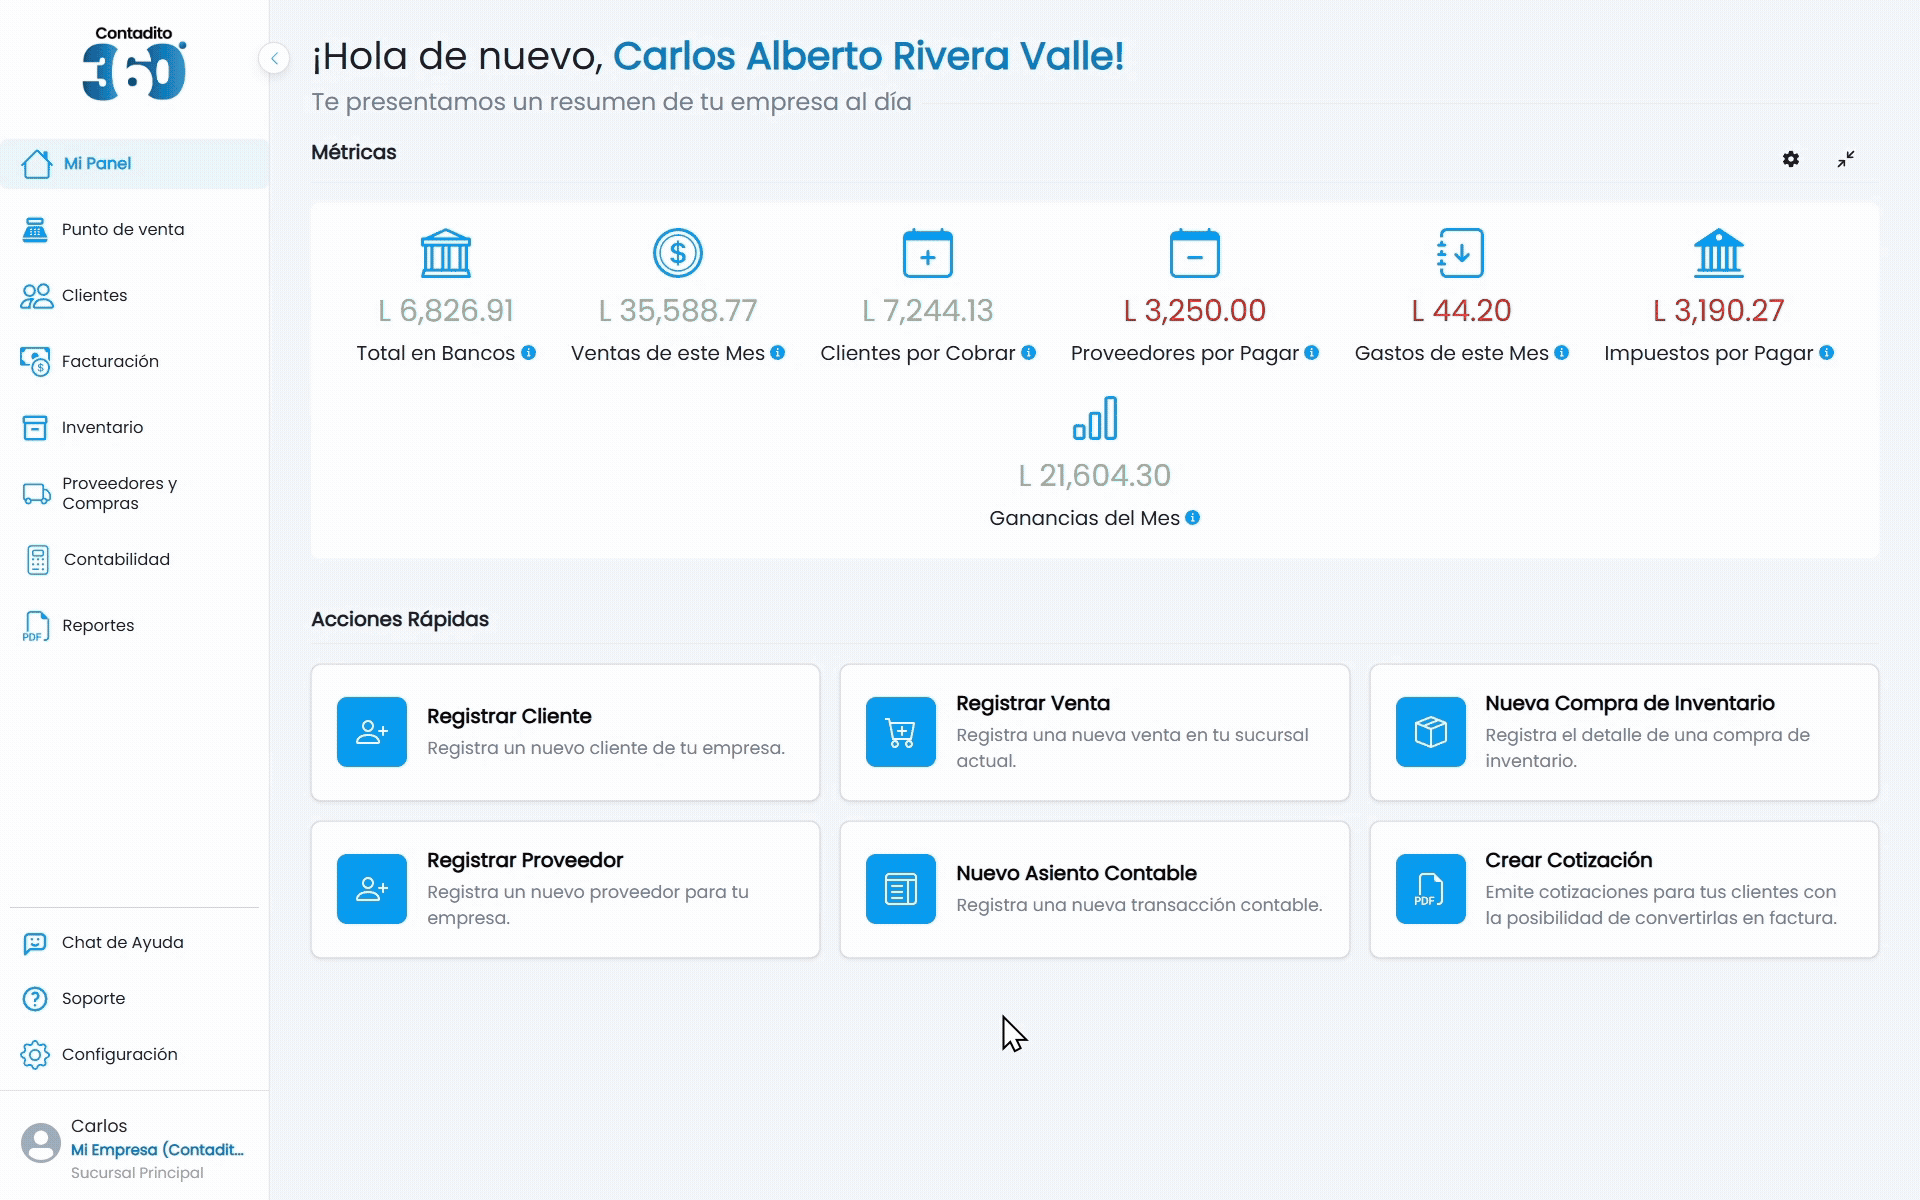This screenshot has height=1200, width=1920.
Task: Click the Registrar Cliente quick action card
Action: coord(565,732)
